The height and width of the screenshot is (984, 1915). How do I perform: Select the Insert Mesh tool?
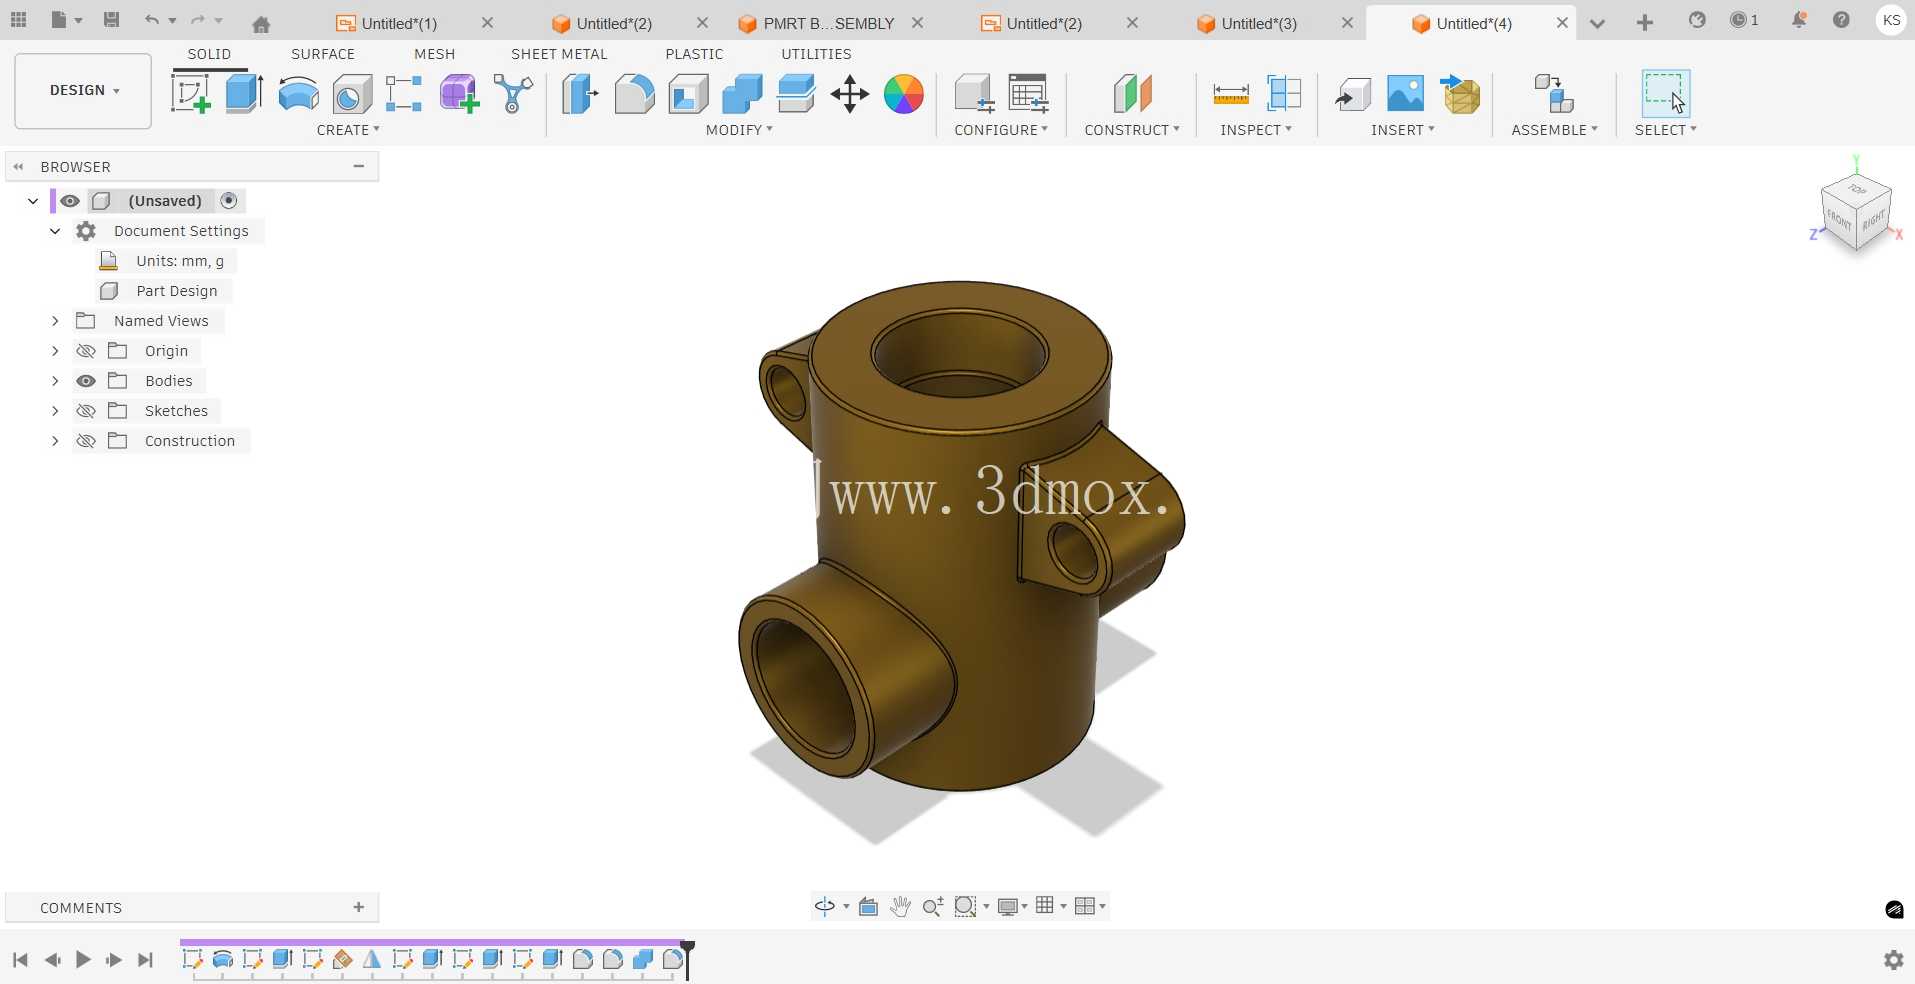point(1460,94)
